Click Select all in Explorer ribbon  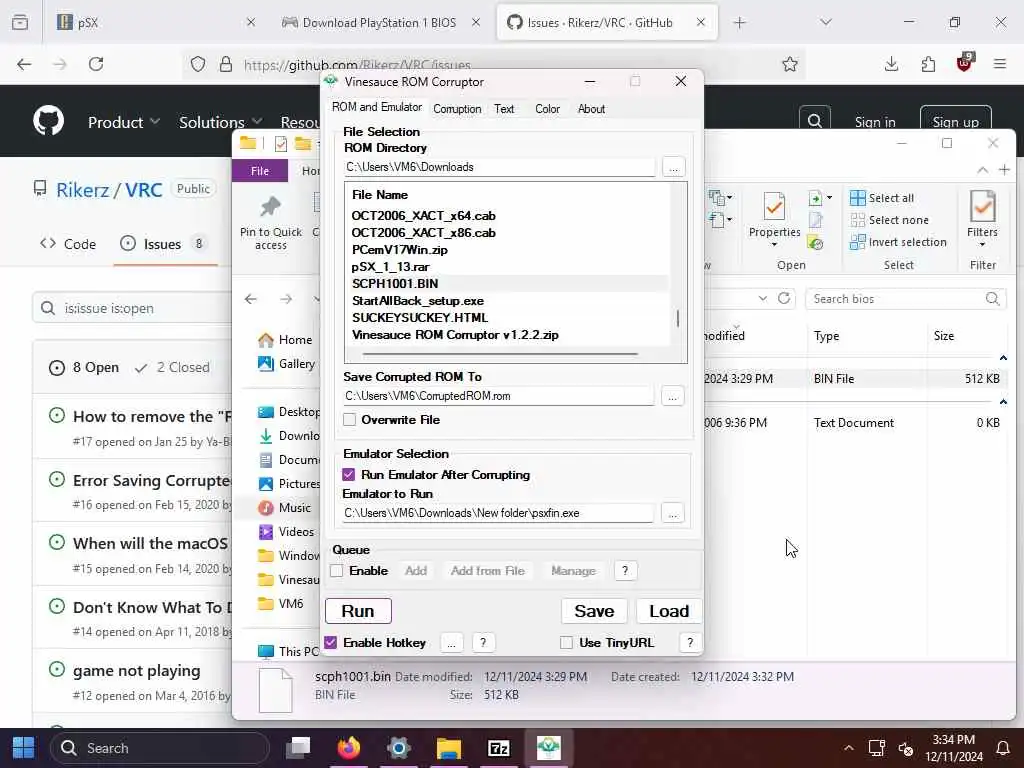pyautogui.click(x=882, y=198)
